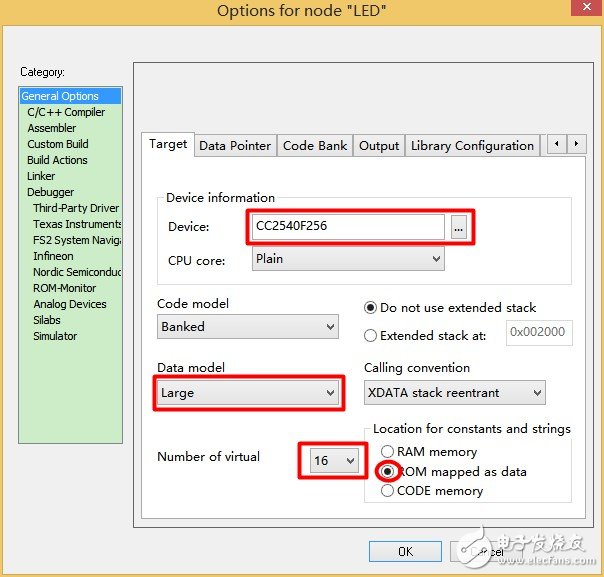604x577 pixels.
Task: Select CODE memory radio button
Action: point(387,491)
